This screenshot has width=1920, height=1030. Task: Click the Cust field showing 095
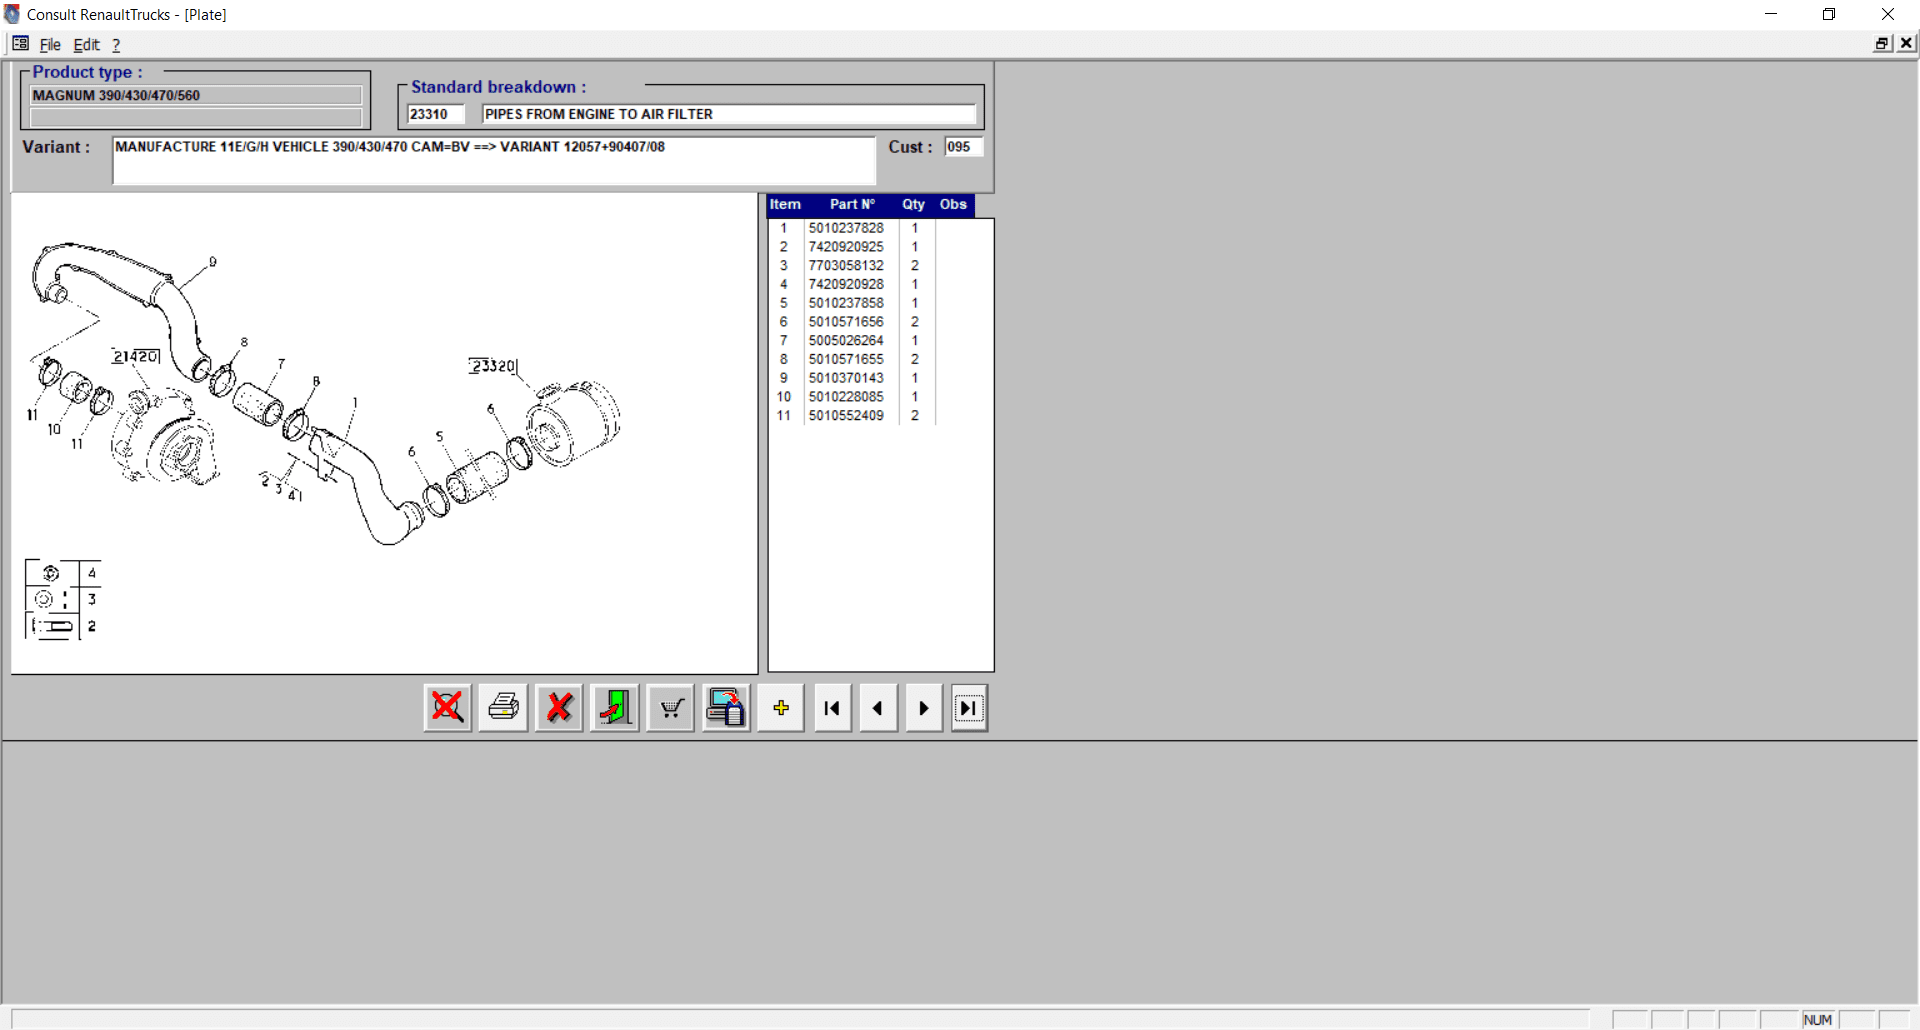click(964, 147)
